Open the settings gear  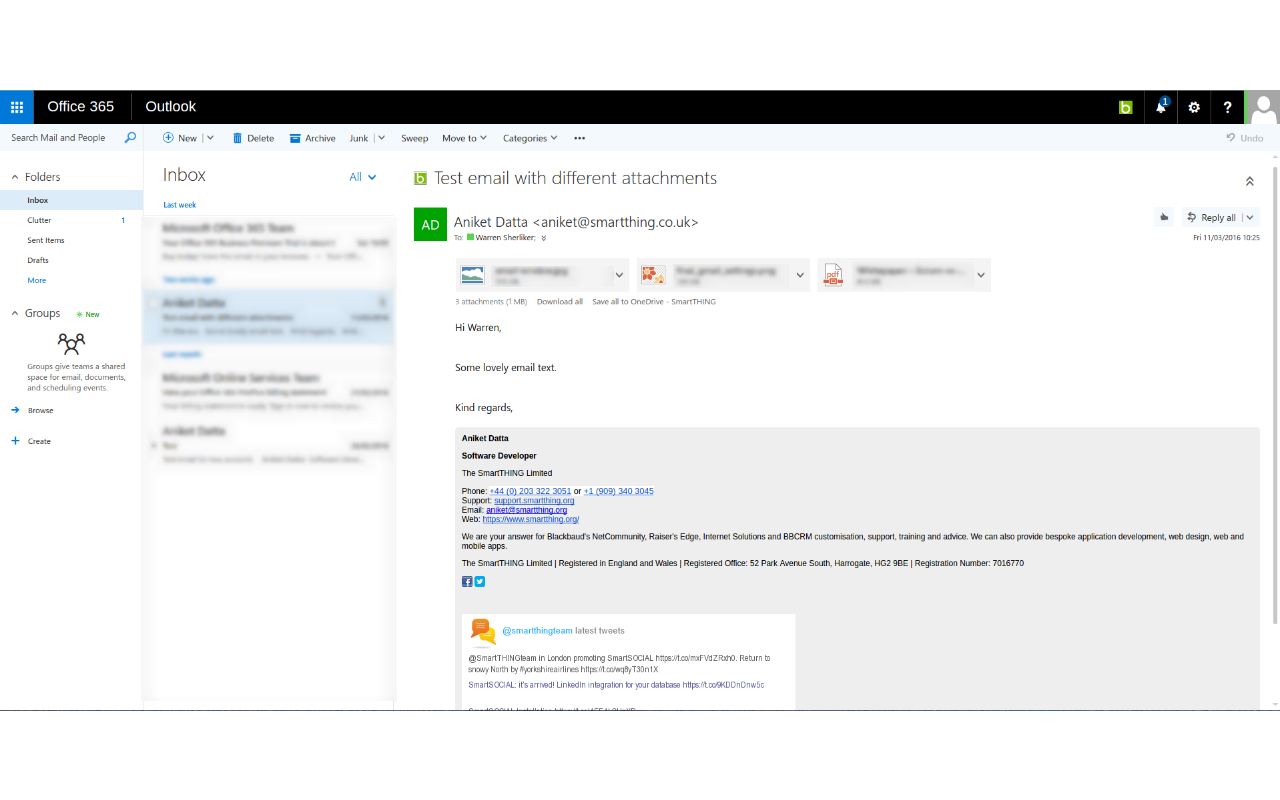pyautogui.click(x=1194, y=107)
